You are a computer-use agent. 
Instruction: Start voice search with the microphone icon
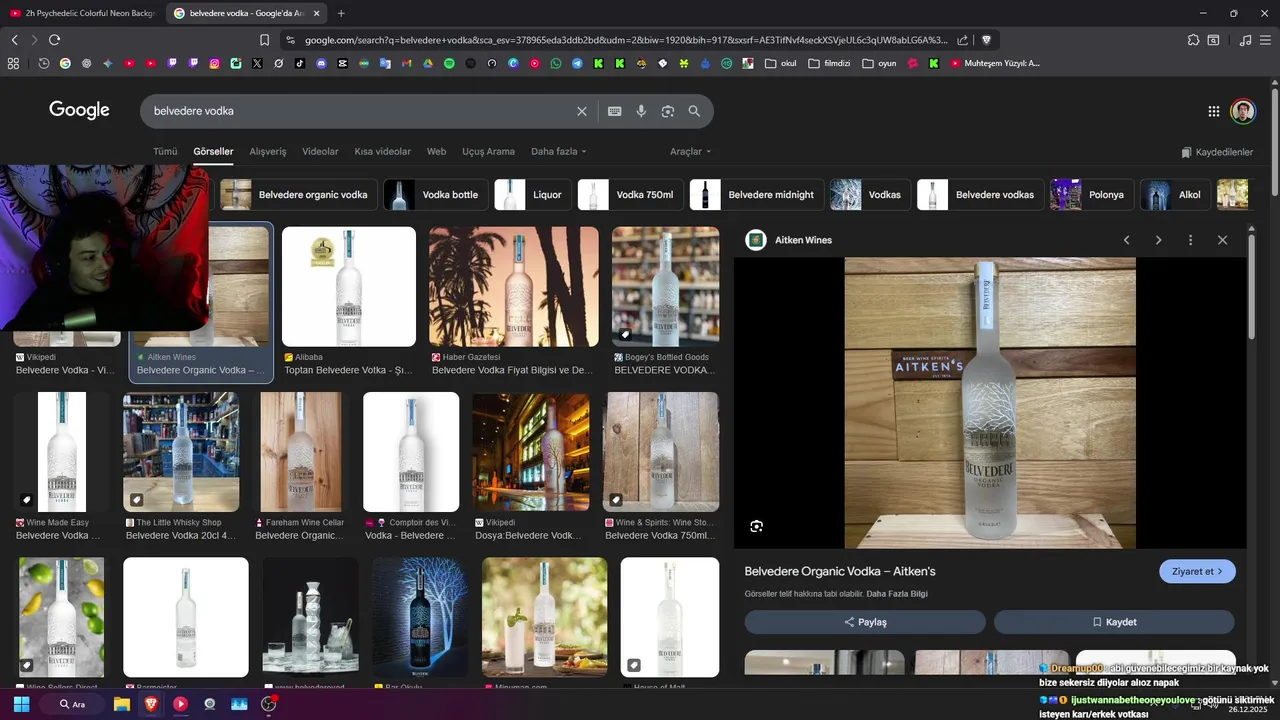(641, 111)
